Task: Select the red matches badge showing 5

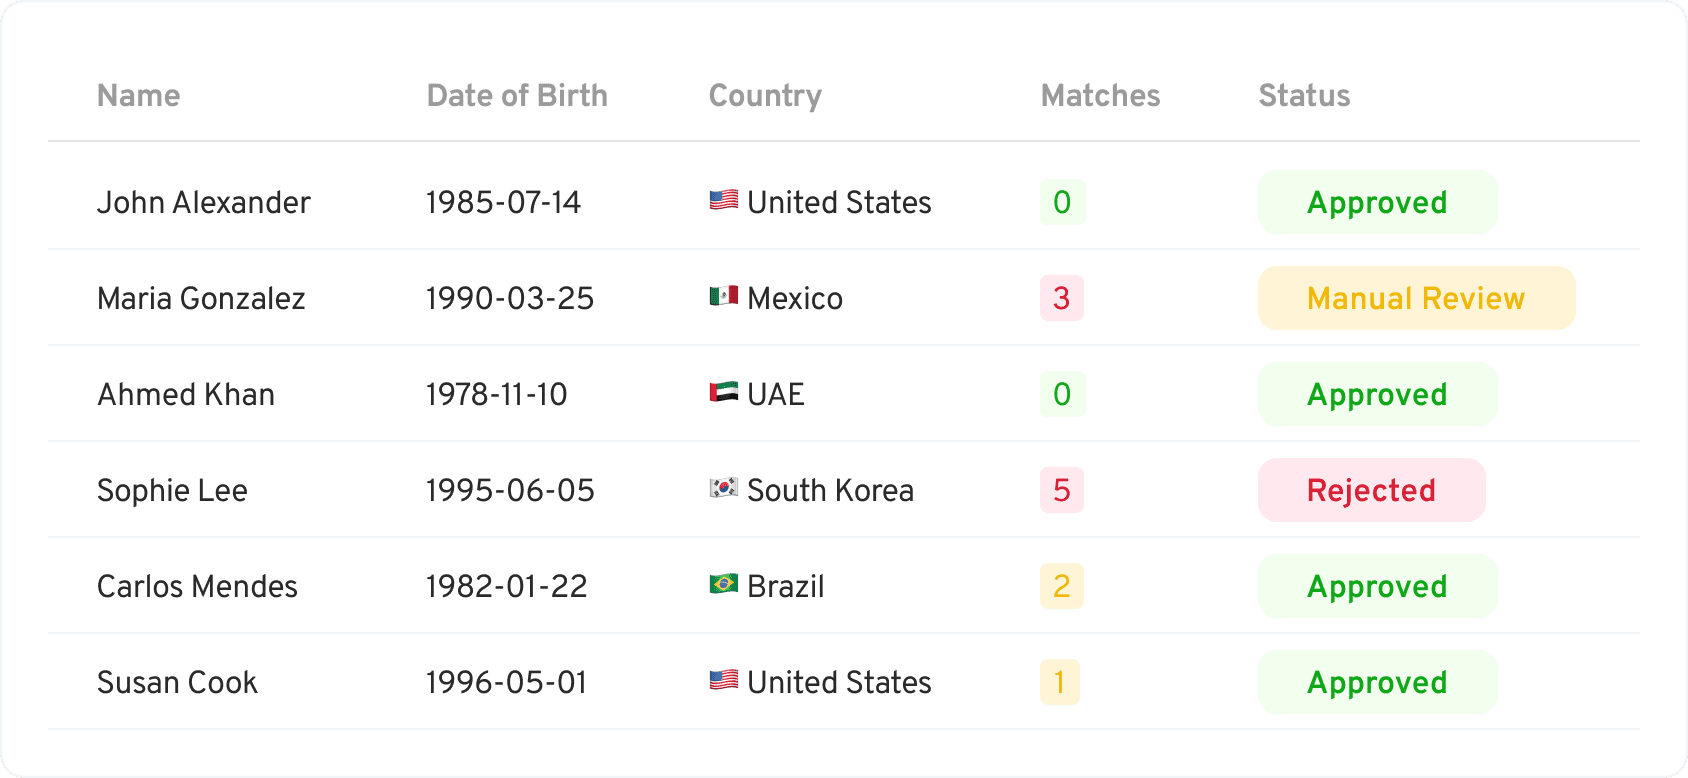Action: point(1062,490)
